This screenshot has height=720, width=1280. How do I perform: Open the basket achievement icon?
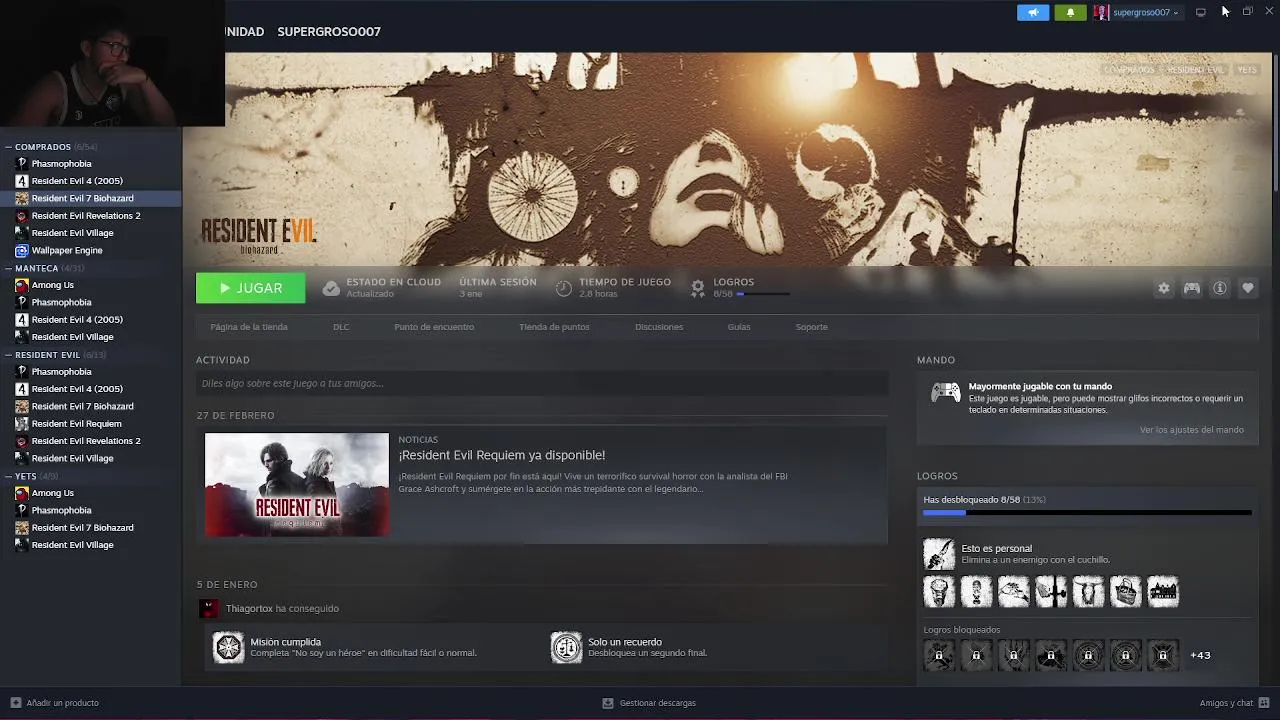(x=1125, y=592)
